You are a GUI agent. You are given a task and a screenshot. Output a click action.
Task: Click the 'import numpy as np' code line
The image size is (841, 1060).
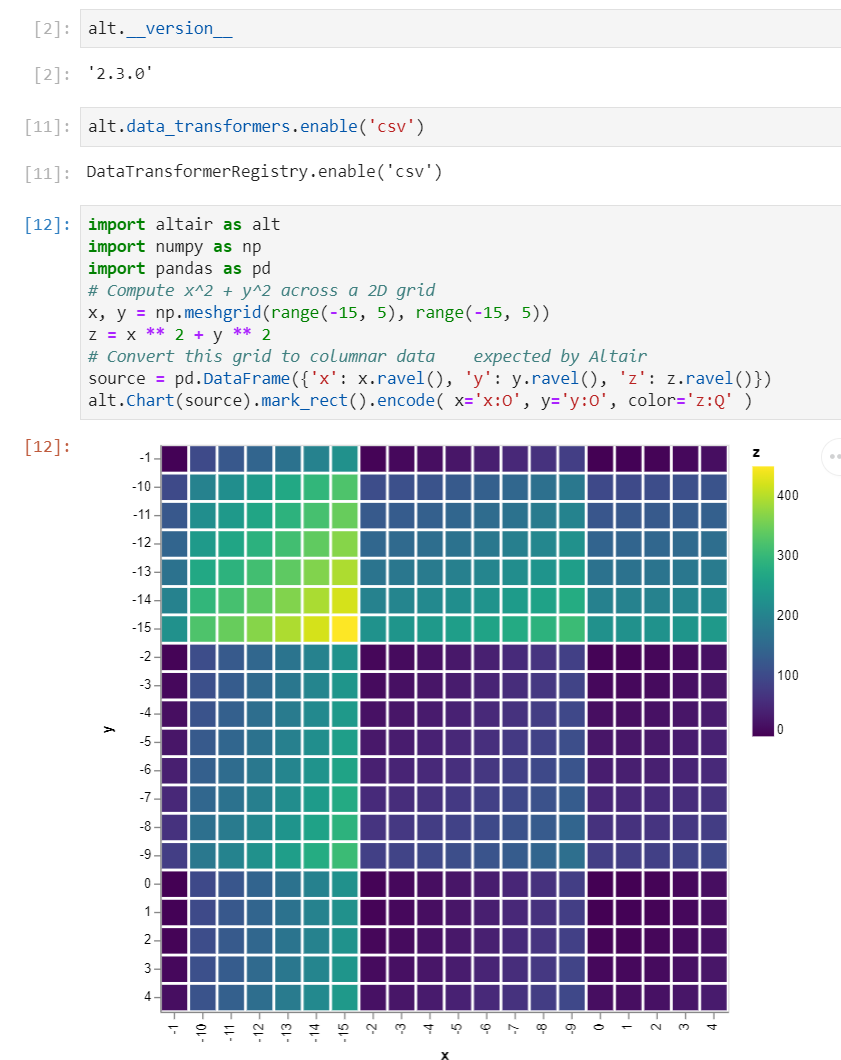coord(174,247)
